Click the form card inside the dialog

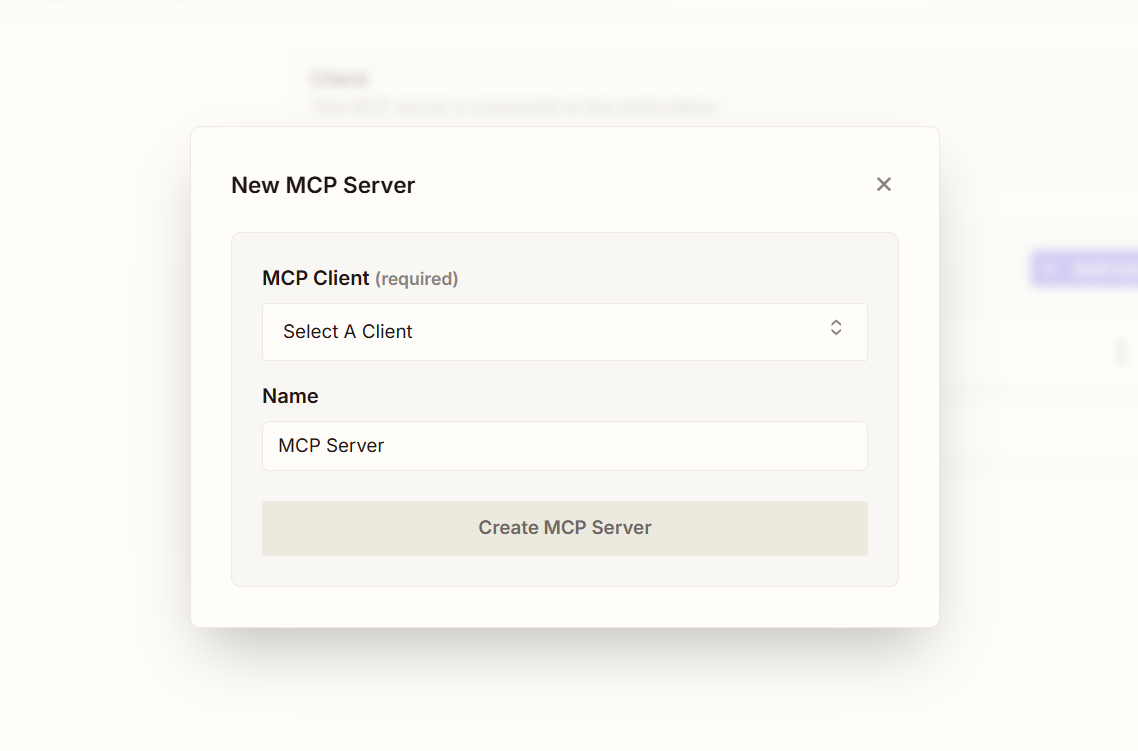(564, 408)
